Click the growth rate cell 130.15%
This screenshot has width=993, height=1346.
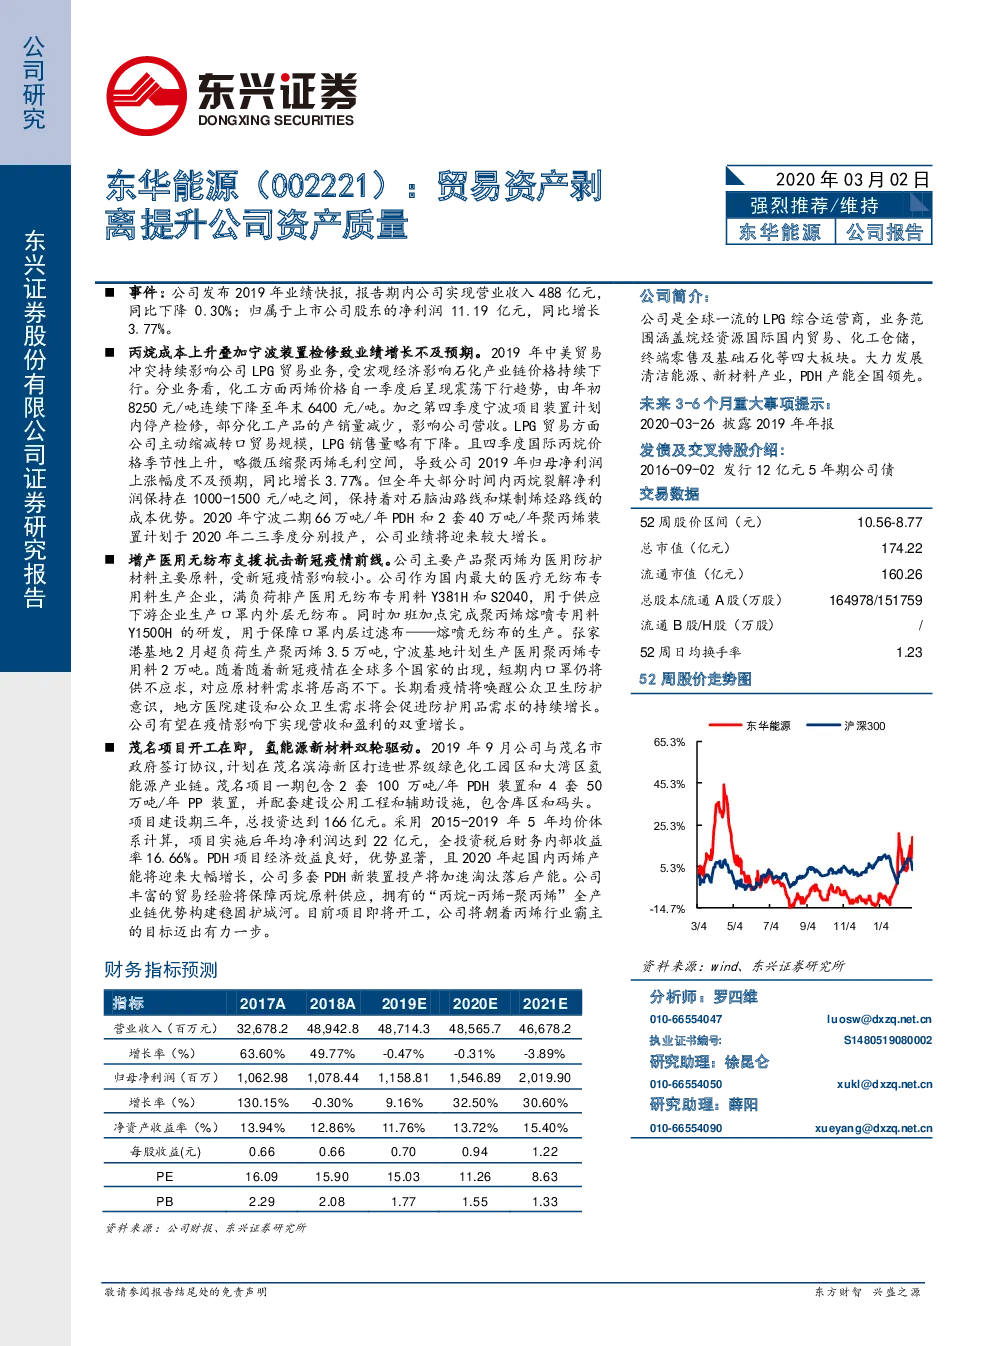[262, 1103]
